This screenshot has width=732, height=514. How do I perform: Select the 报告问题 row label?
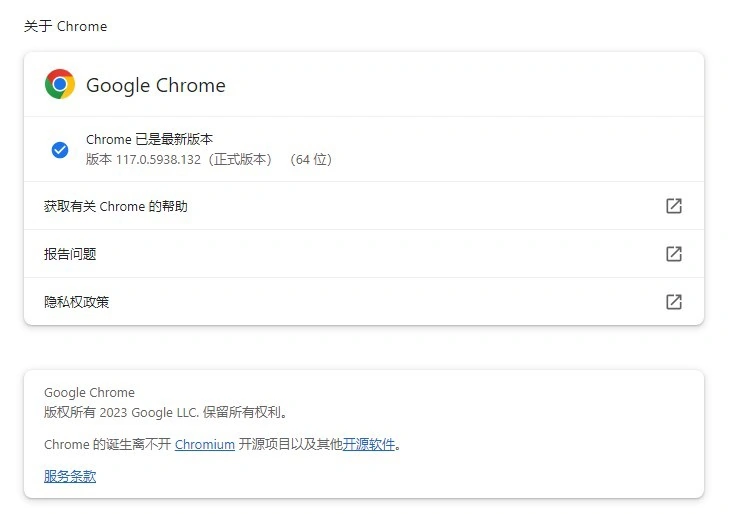[70, 254]
